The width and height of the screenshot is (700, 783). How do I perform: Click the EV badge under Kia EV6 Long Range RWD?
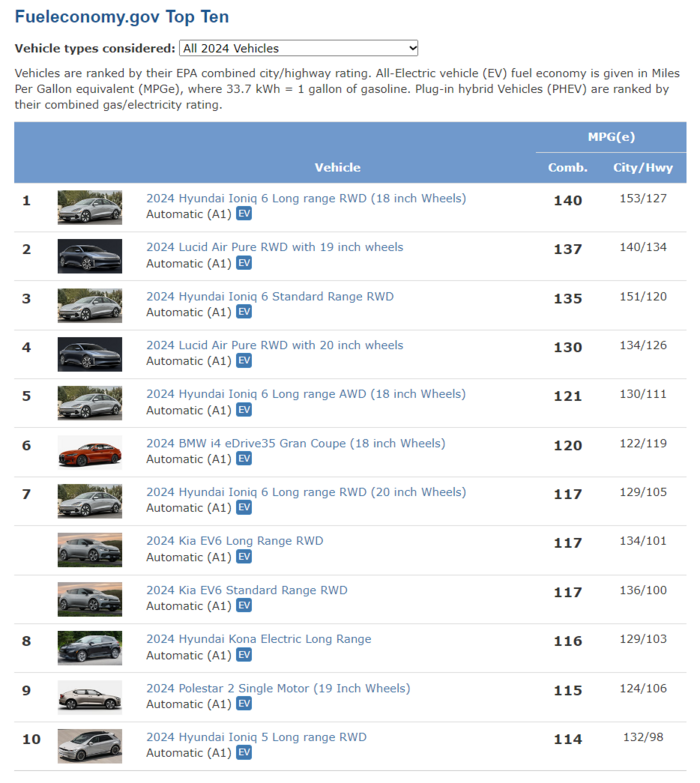244,557
